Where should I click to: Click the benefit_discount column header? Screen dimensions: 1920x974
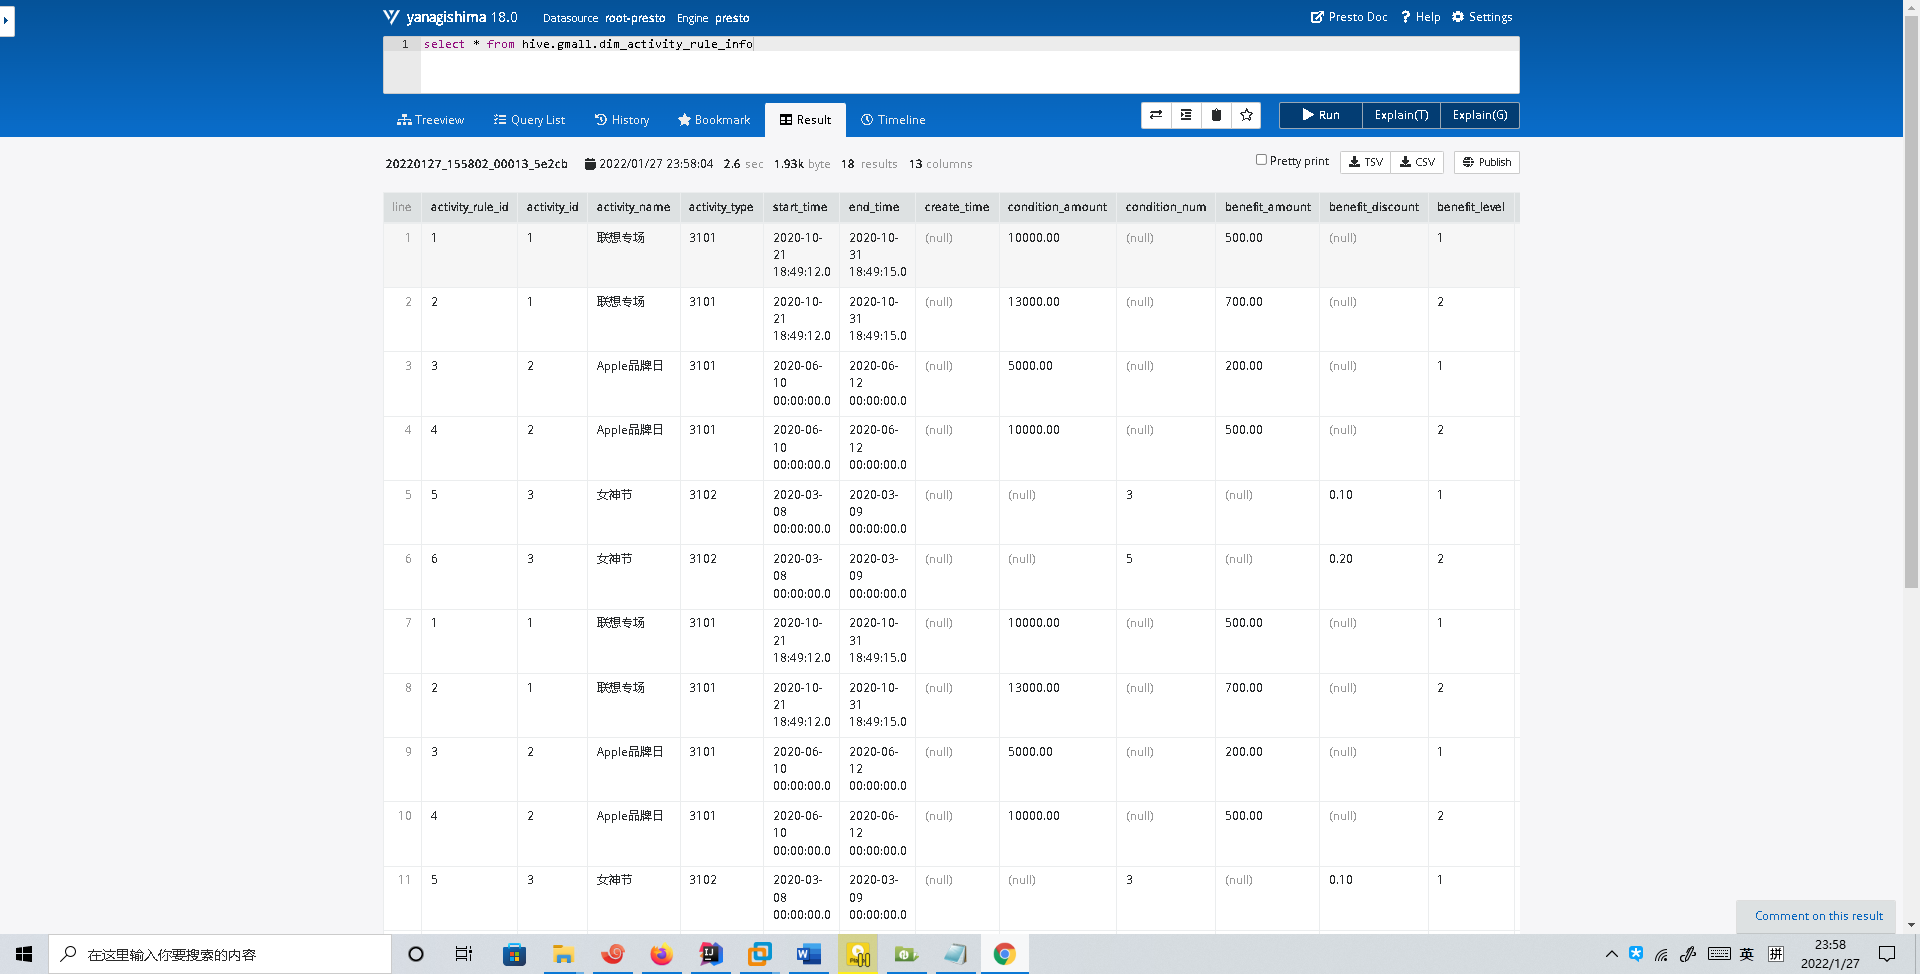click(x=1373, y=207)
